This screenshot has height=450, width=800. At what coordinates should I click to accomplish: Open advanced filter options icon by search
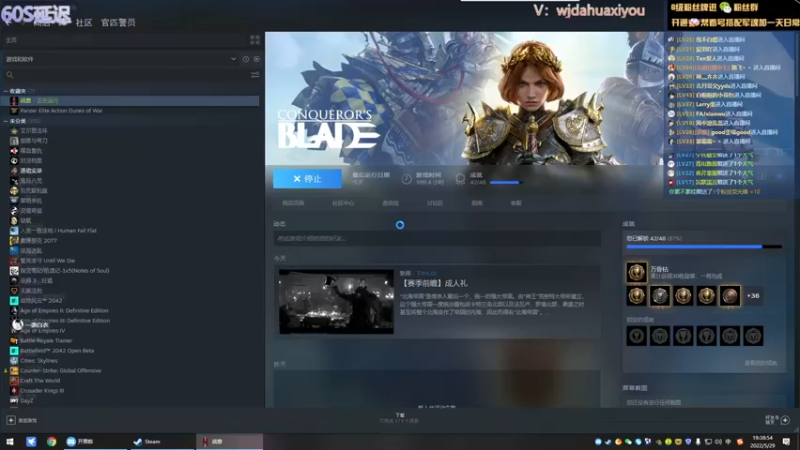click(x=255, y=75)
